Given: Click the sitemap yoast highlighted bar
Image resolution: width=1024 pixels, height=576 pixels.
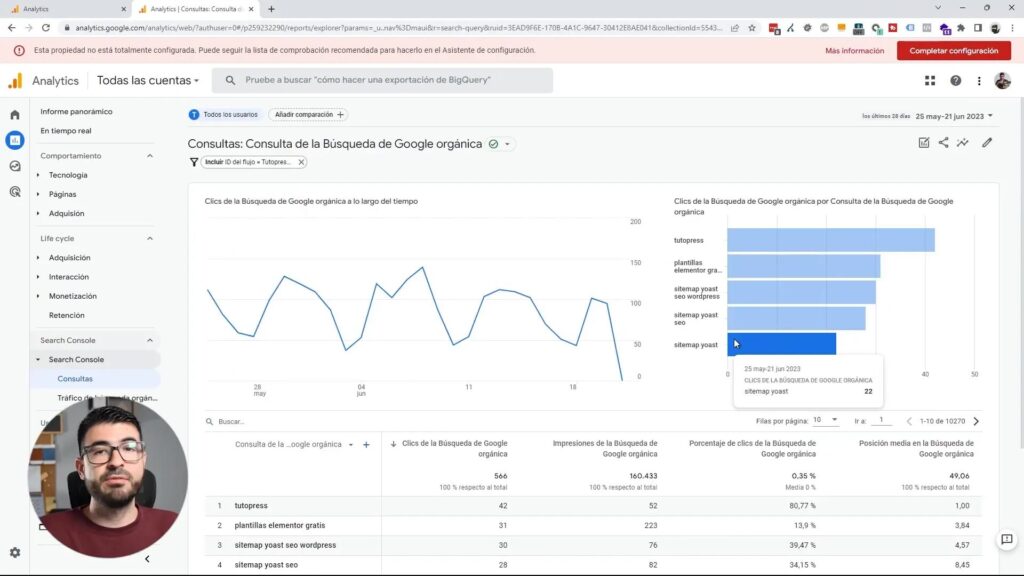Looking at the screenshot, I should (782, 344).
